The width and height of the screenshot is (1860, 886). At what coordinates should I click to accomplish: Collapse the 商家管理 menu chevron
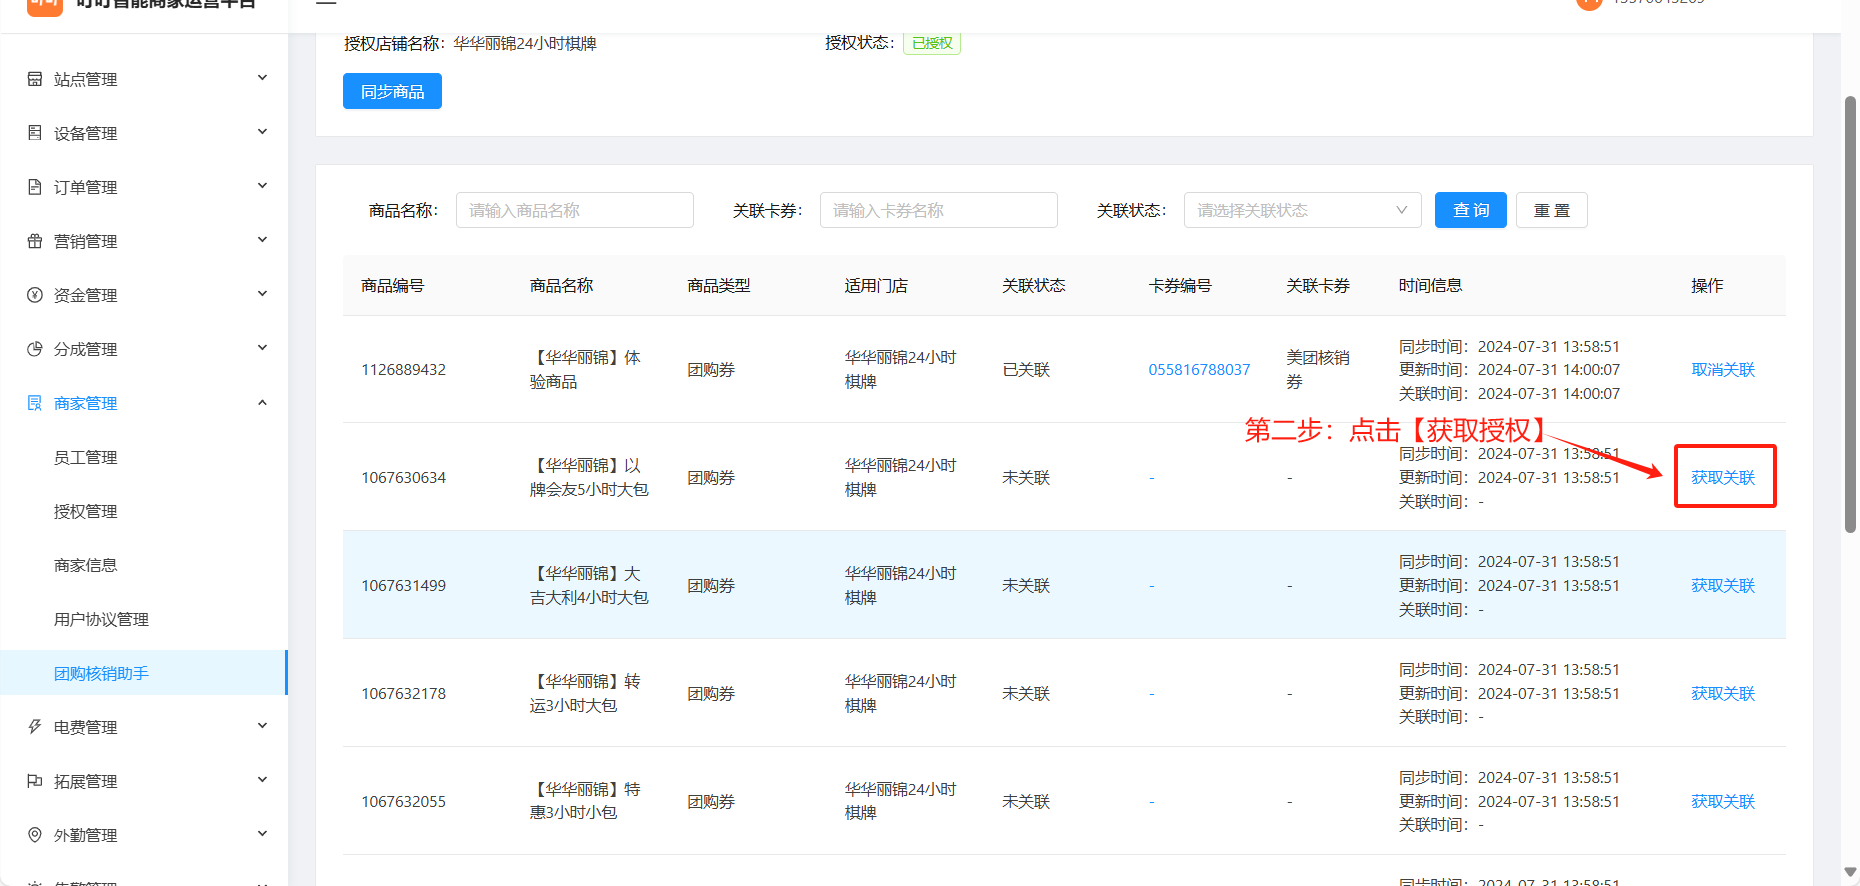pyautogui.click(x=262, y=403)
